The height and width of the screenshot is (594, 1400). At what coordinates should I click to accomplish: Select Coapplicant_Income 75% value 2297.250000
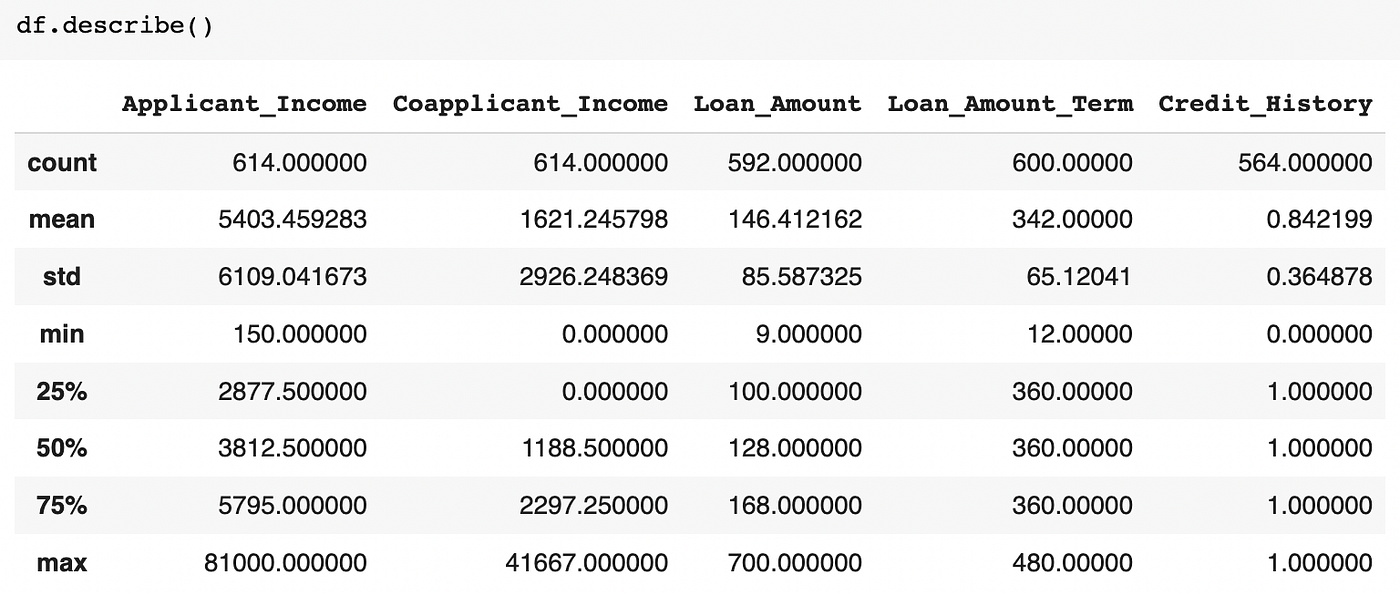pos(594,506)
